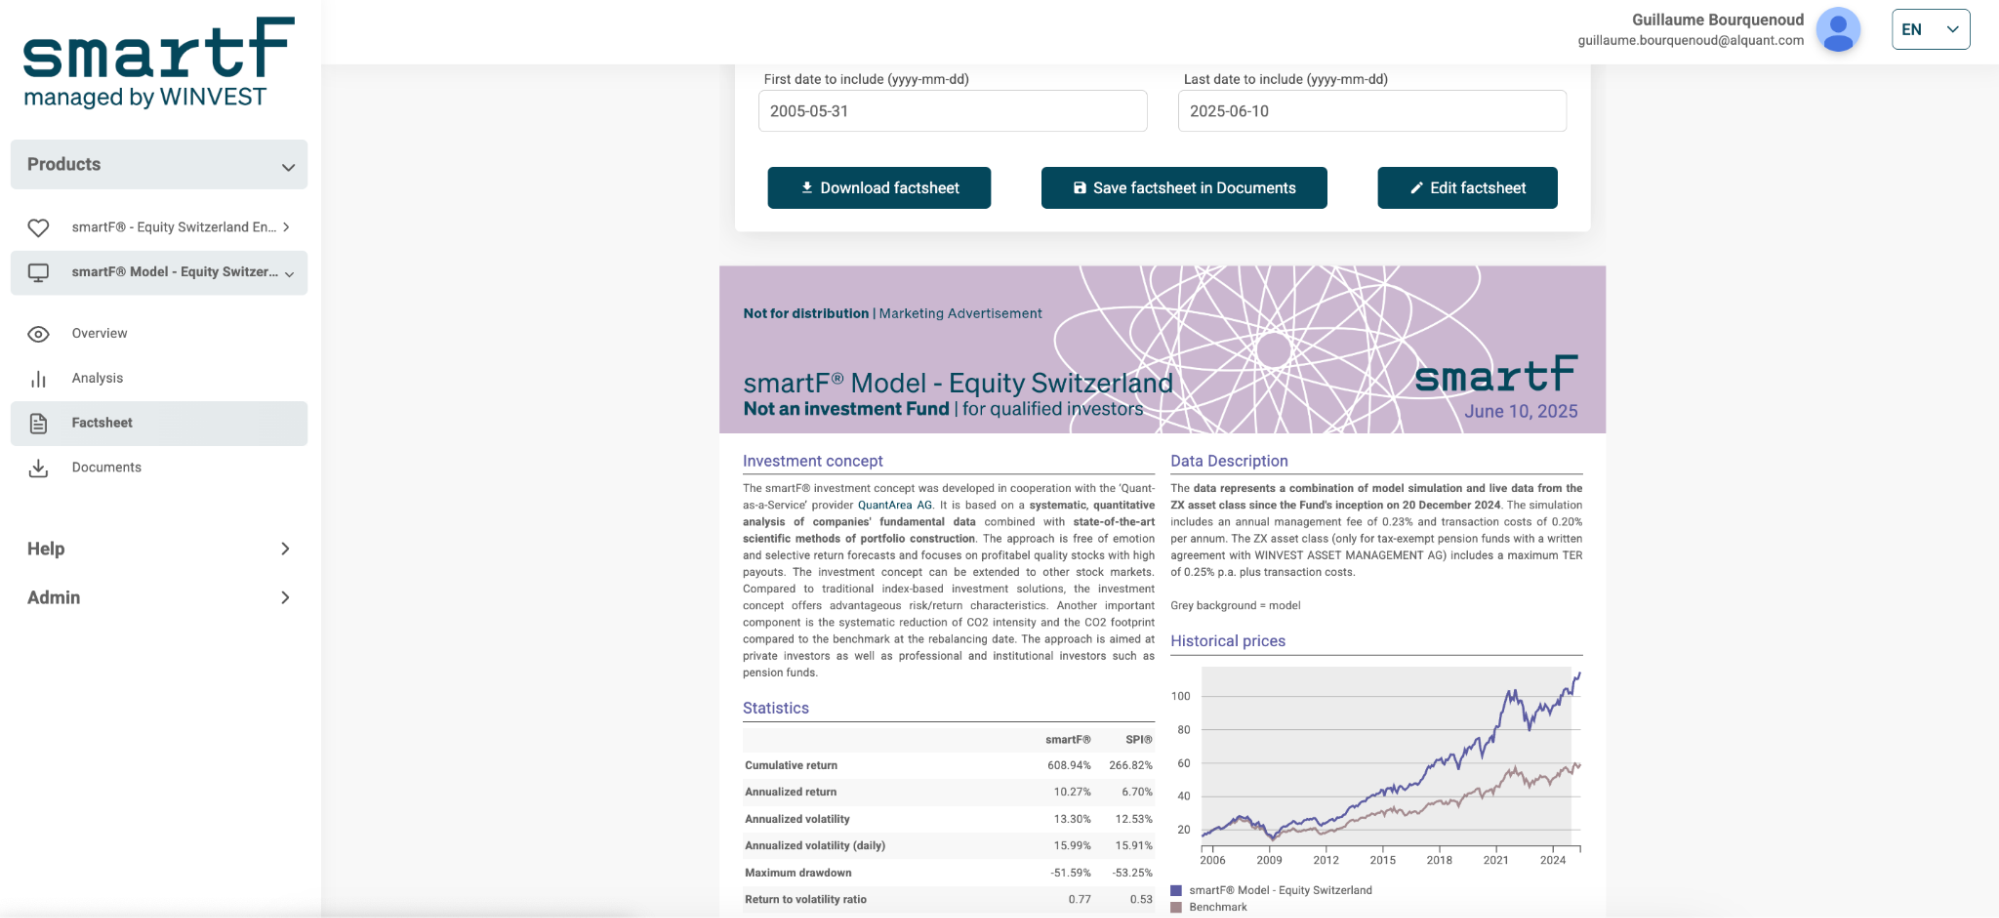
Task: Click the Statistics heading
Action: coord(776,709)
